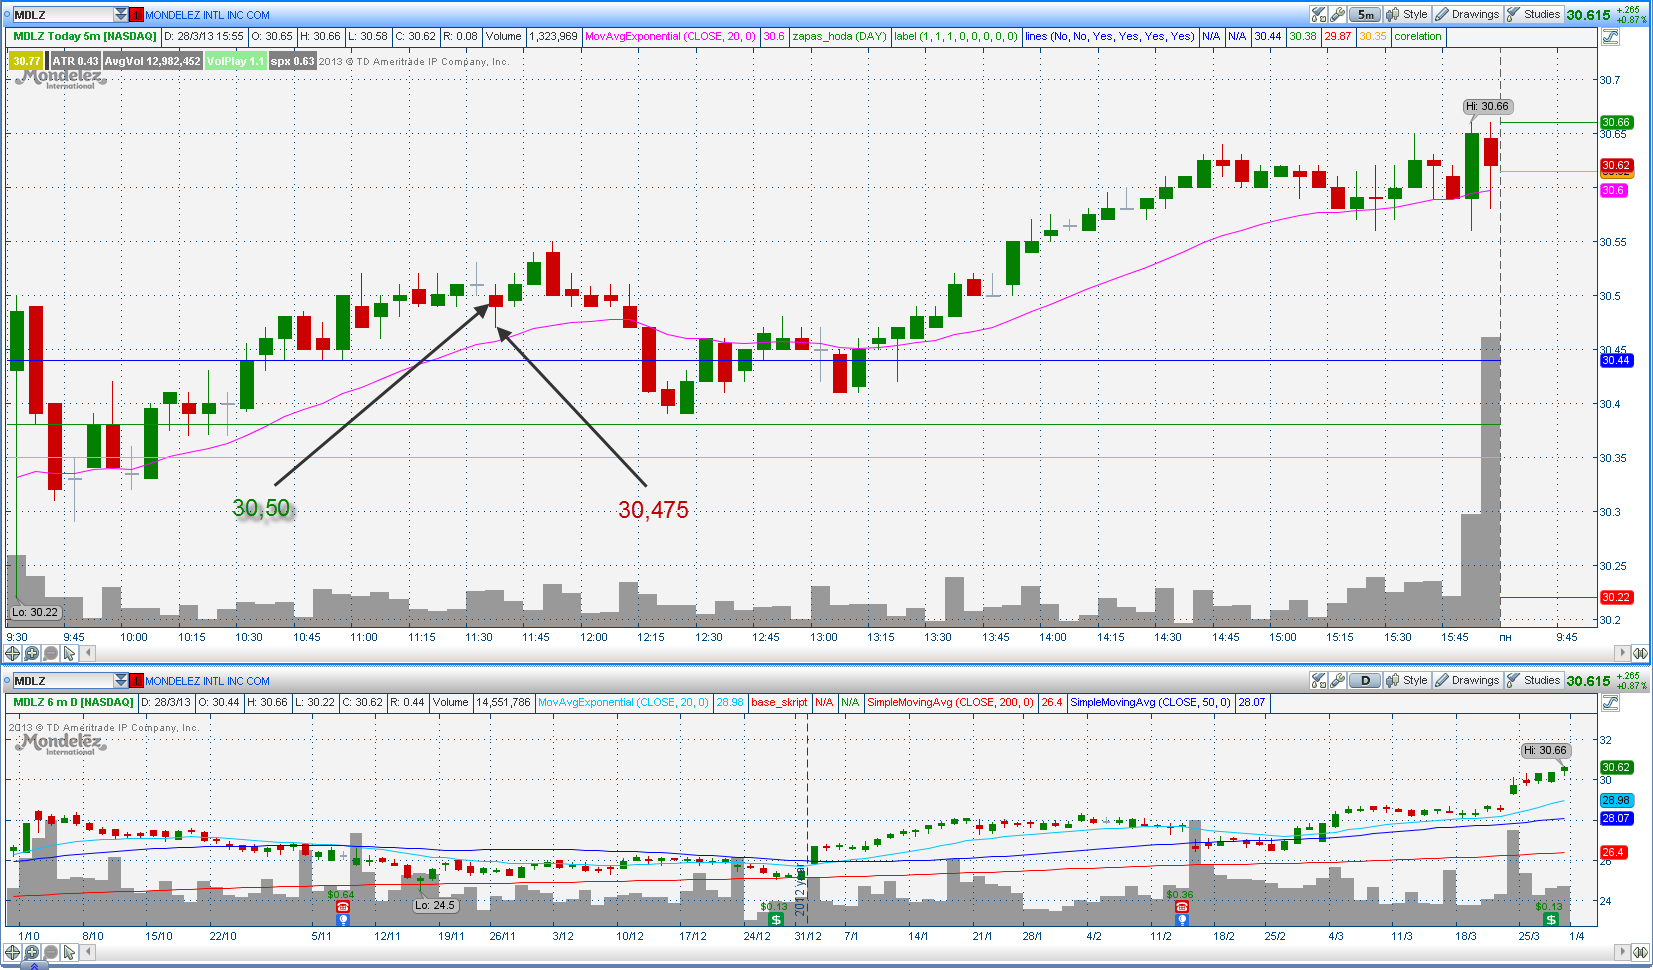
Task: Click the zapas_hoda (DAY) study label
Action: point(839,36)
